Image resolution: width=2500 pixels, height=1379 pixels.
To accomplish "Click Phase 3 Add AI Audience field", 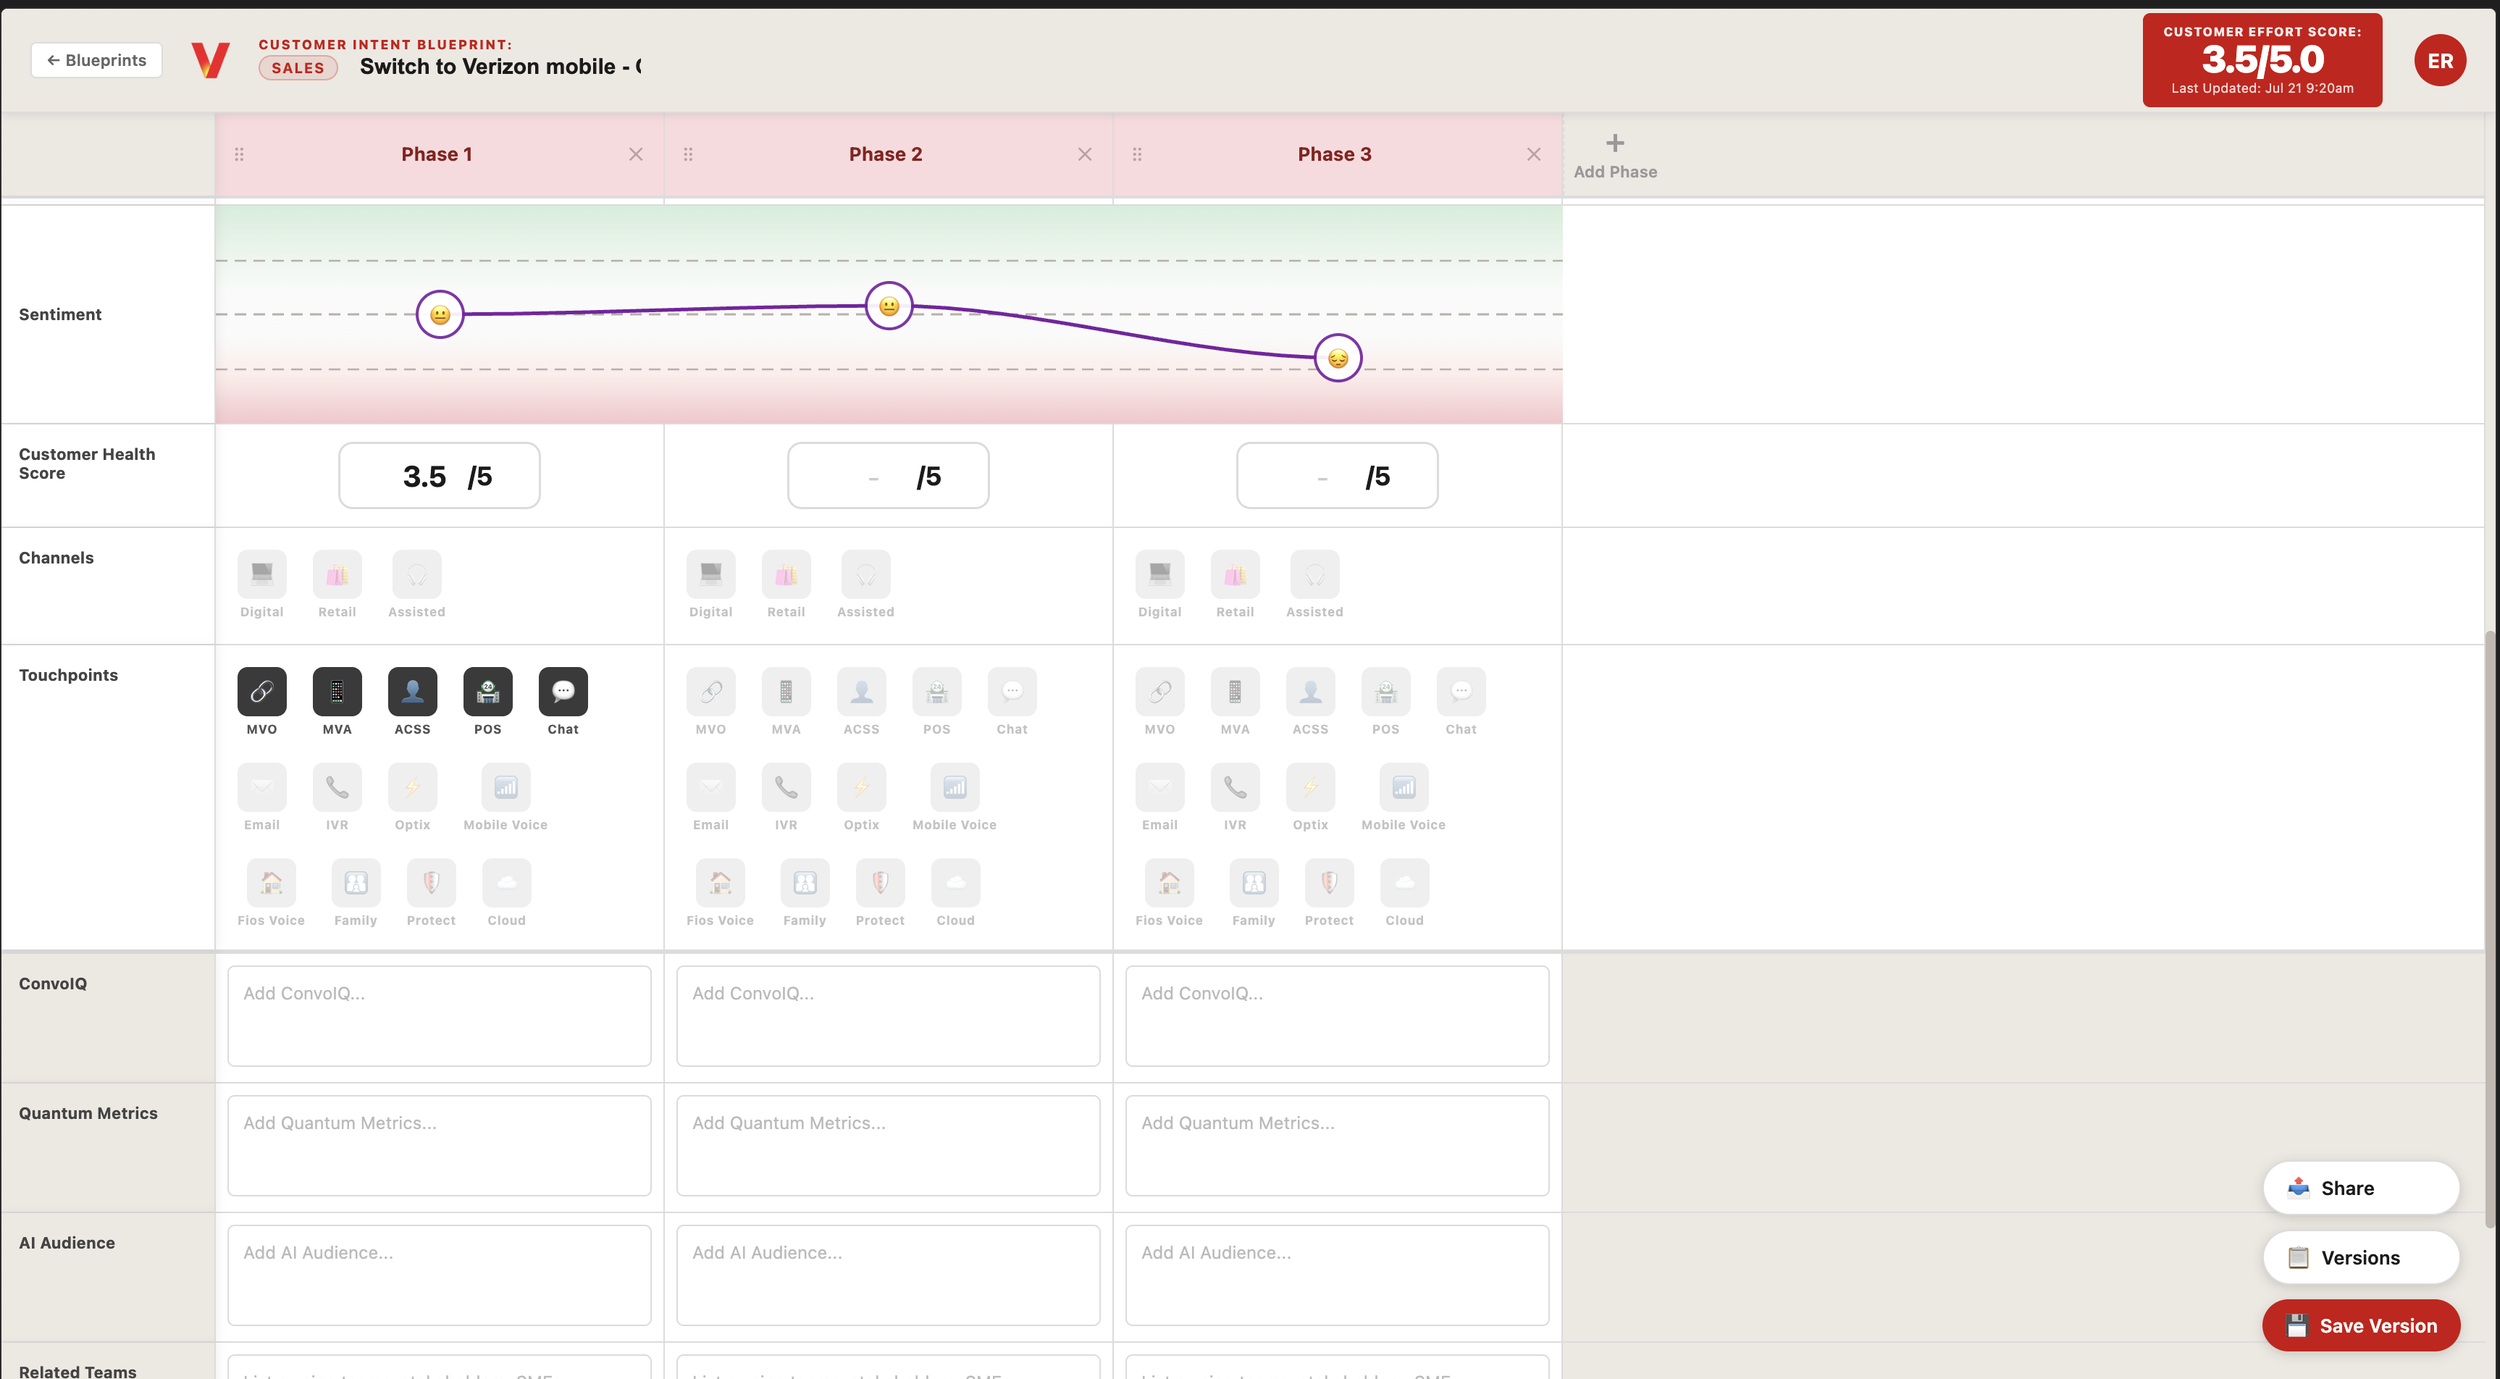I will 1337,1276.
